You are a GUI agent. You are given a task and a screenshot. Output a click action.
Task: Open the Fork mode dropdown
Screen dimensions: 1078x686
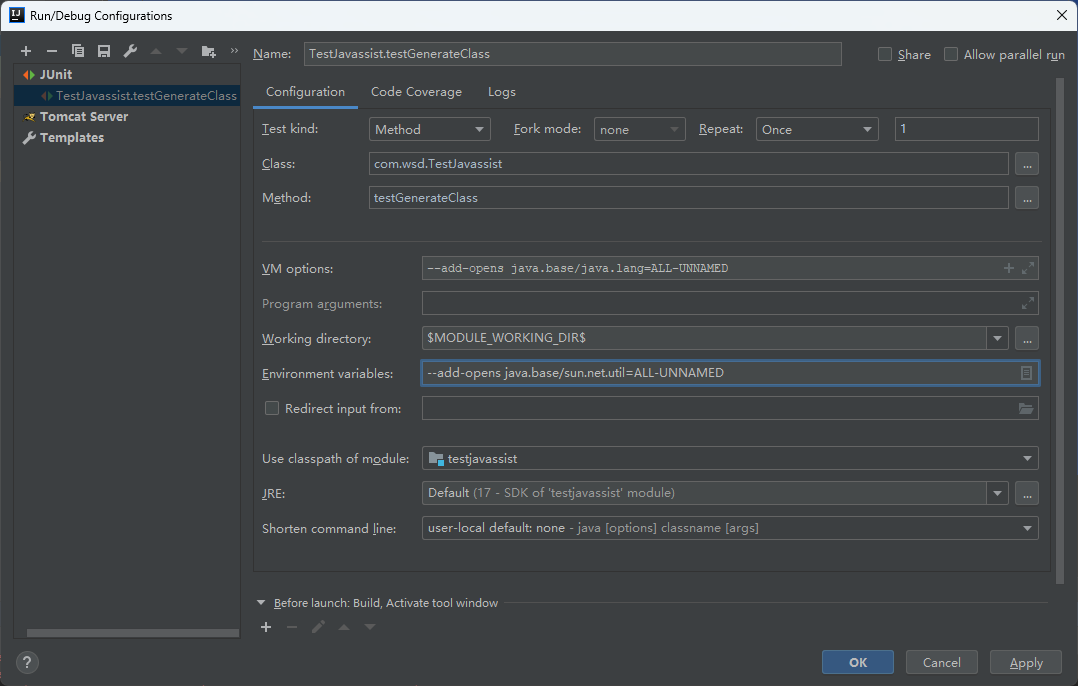point(639,129)
